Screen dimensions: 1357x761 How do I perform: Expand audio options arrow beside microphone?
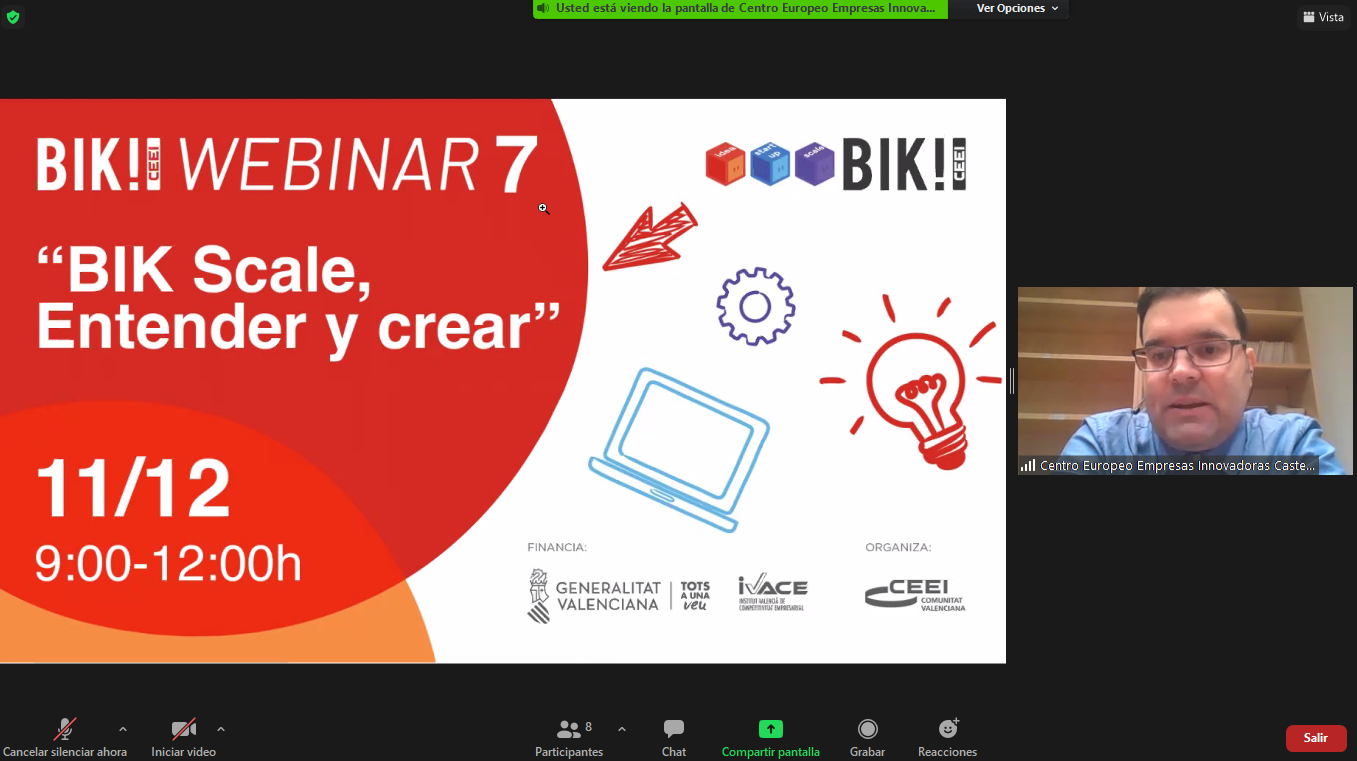[123, 729]
